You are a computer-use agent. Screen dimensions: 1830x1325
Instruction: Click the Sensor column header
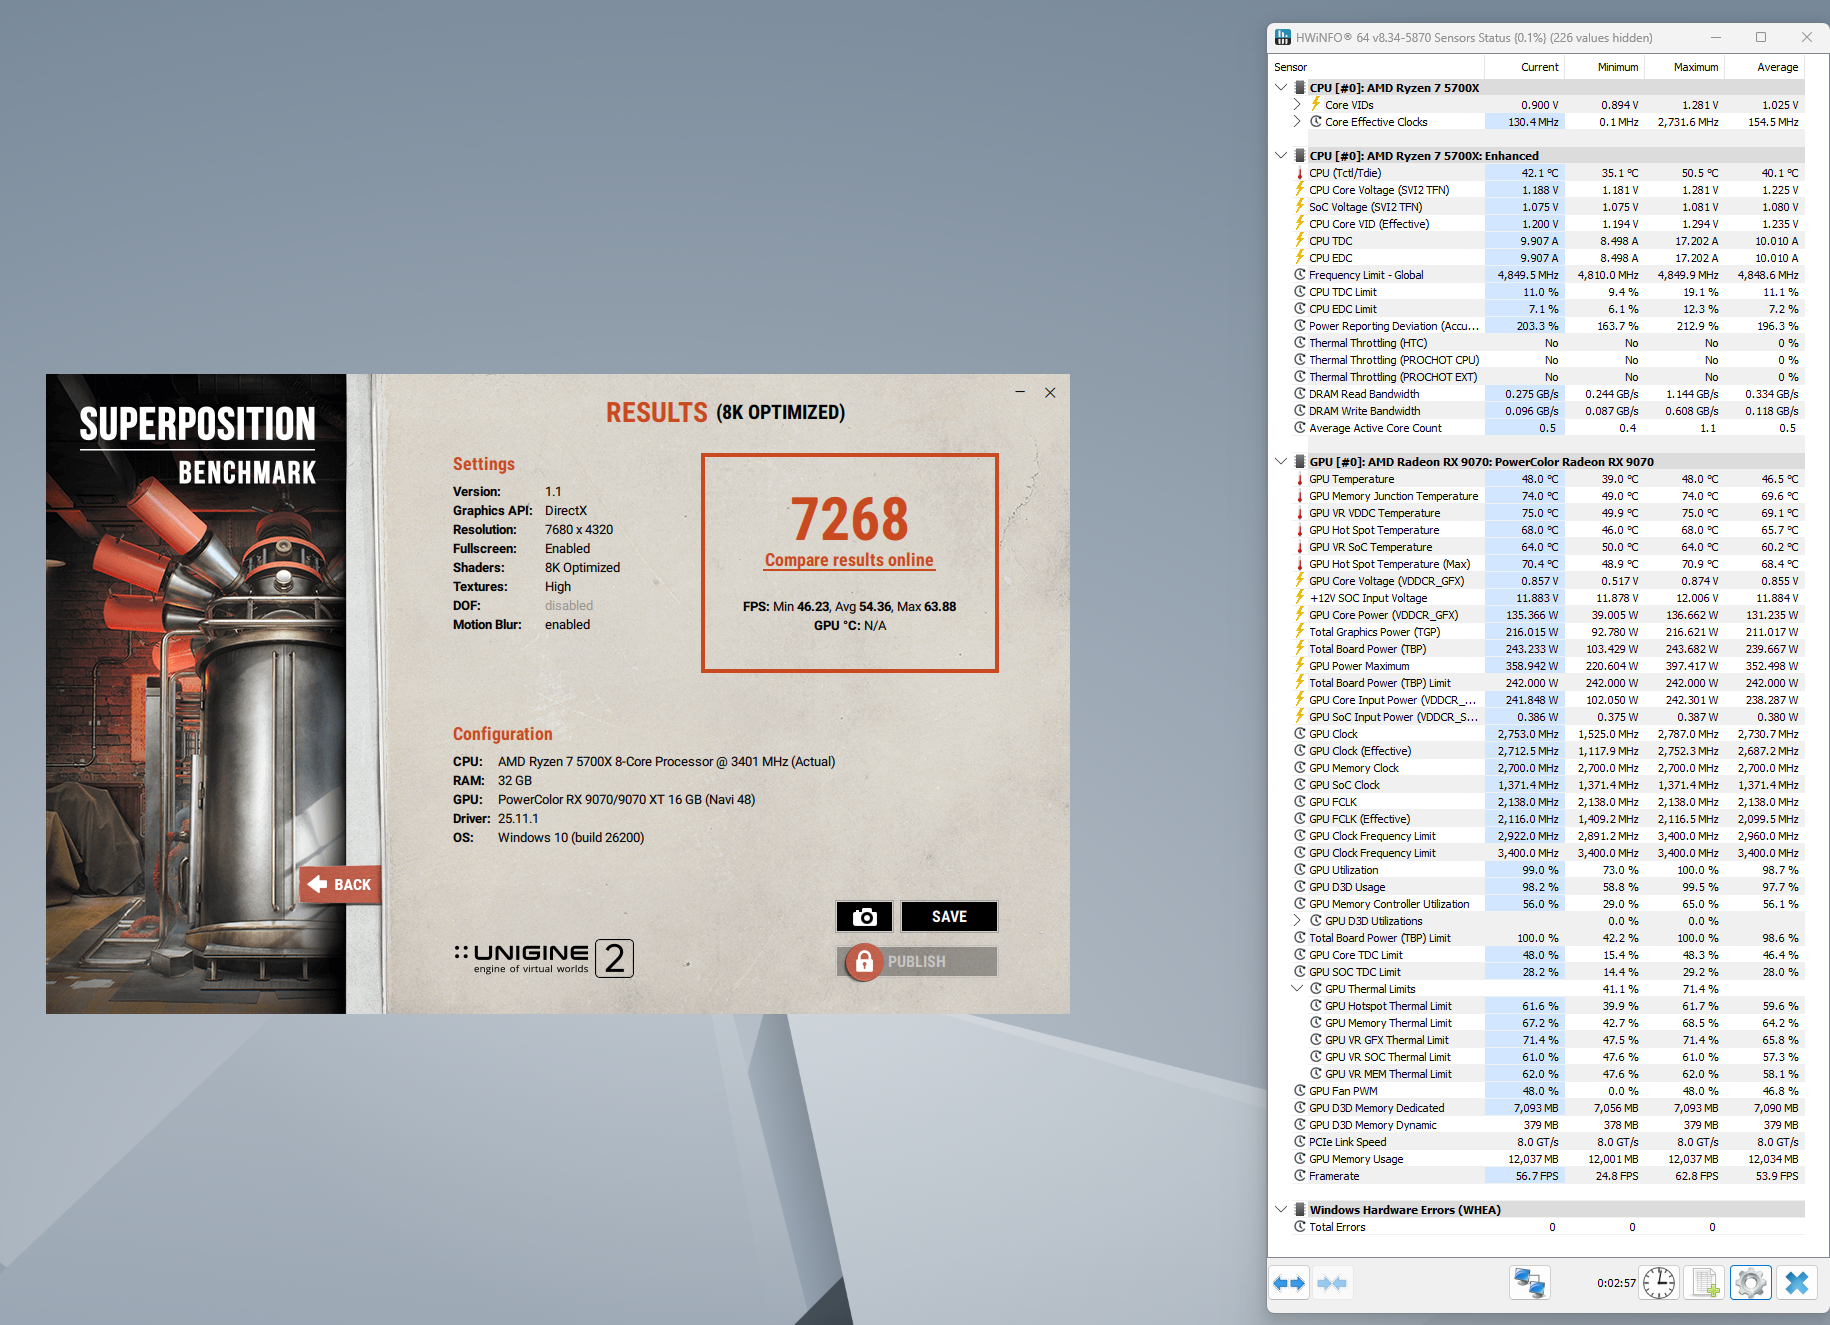[1376, 67]
